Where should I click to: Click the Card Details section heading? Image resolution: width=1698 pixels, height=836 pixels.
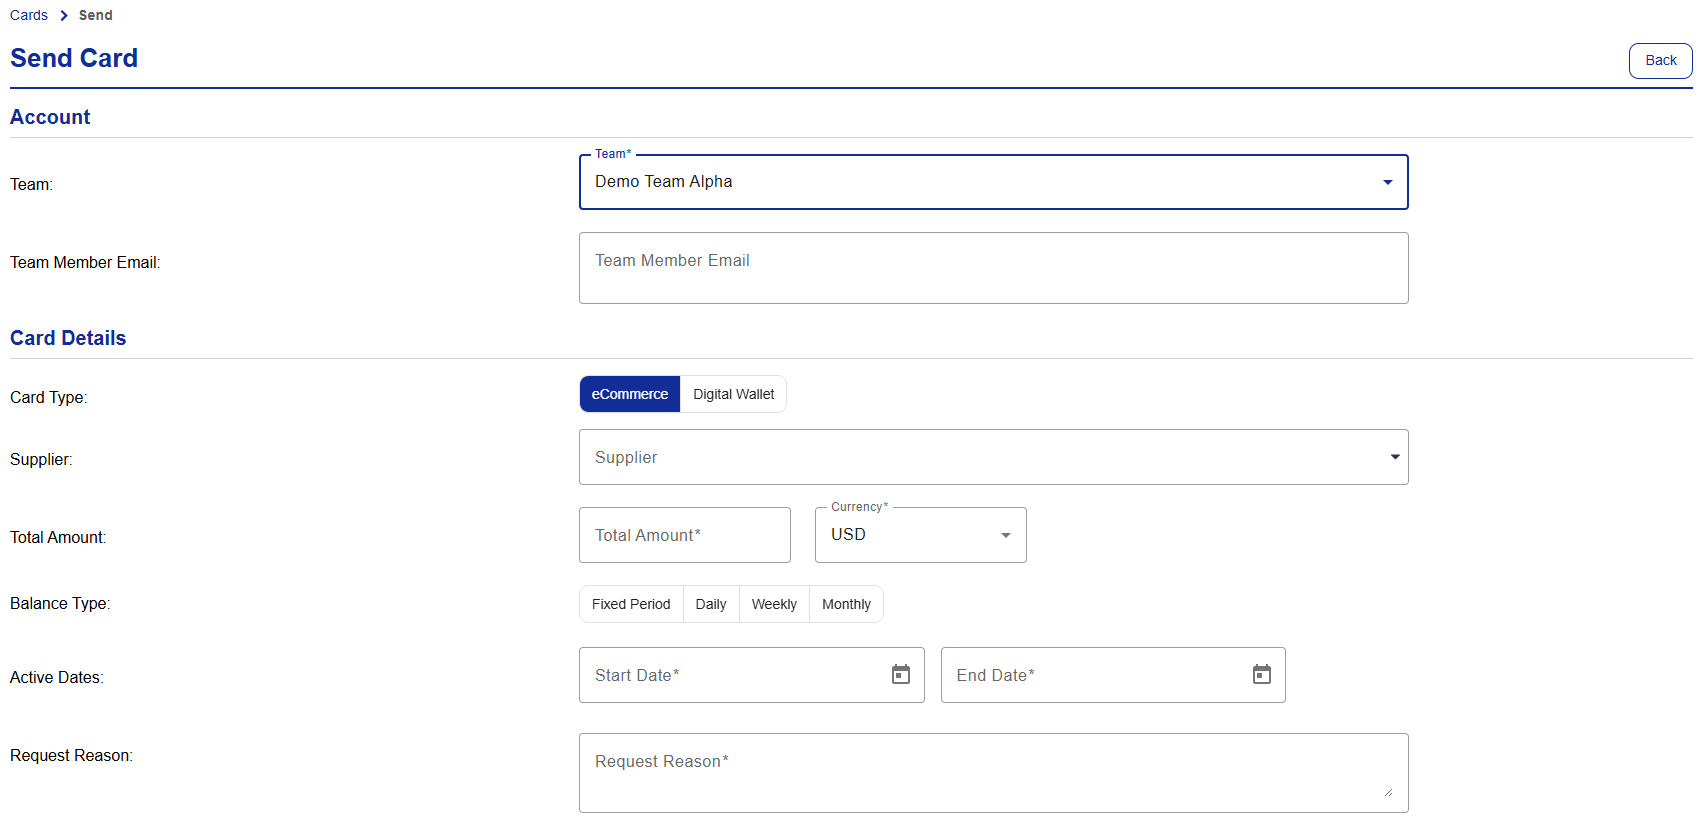click(68, 338)
